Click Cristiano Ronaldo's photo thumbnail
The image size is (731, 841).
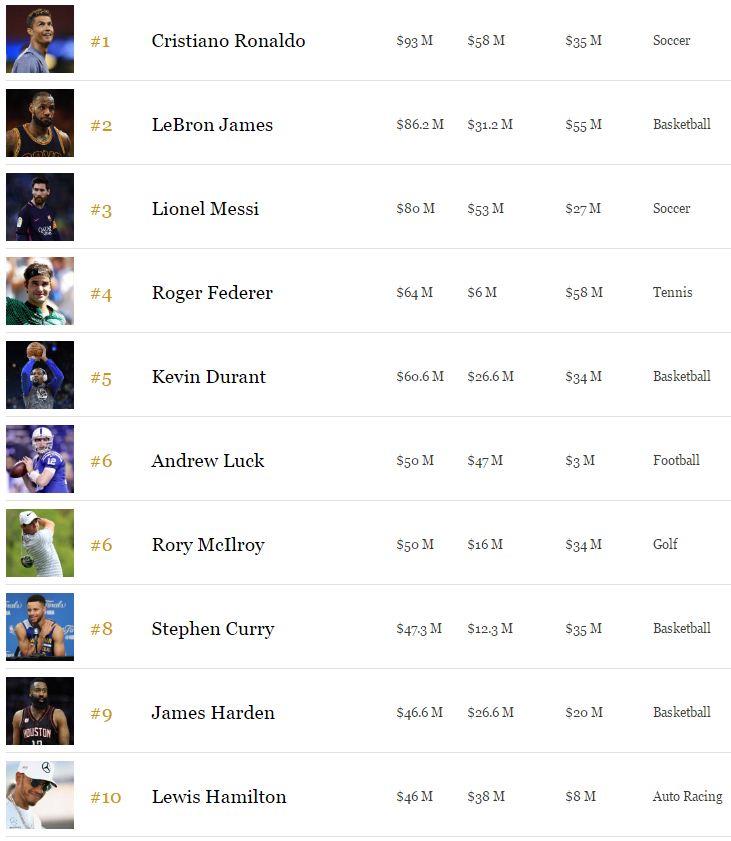[x=40, y=40]
